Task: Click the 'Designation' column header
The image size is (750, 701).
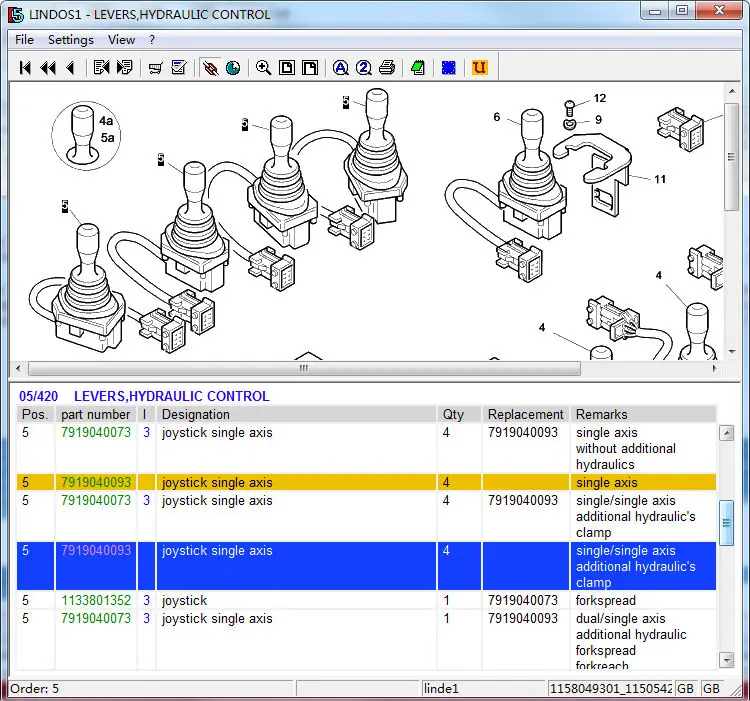Action: [296, 414]
